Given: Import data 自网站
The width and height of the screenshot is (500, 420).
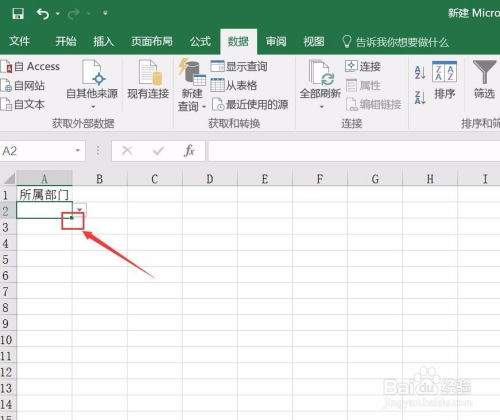Looking at the screenshot, I should pos(23,86).
